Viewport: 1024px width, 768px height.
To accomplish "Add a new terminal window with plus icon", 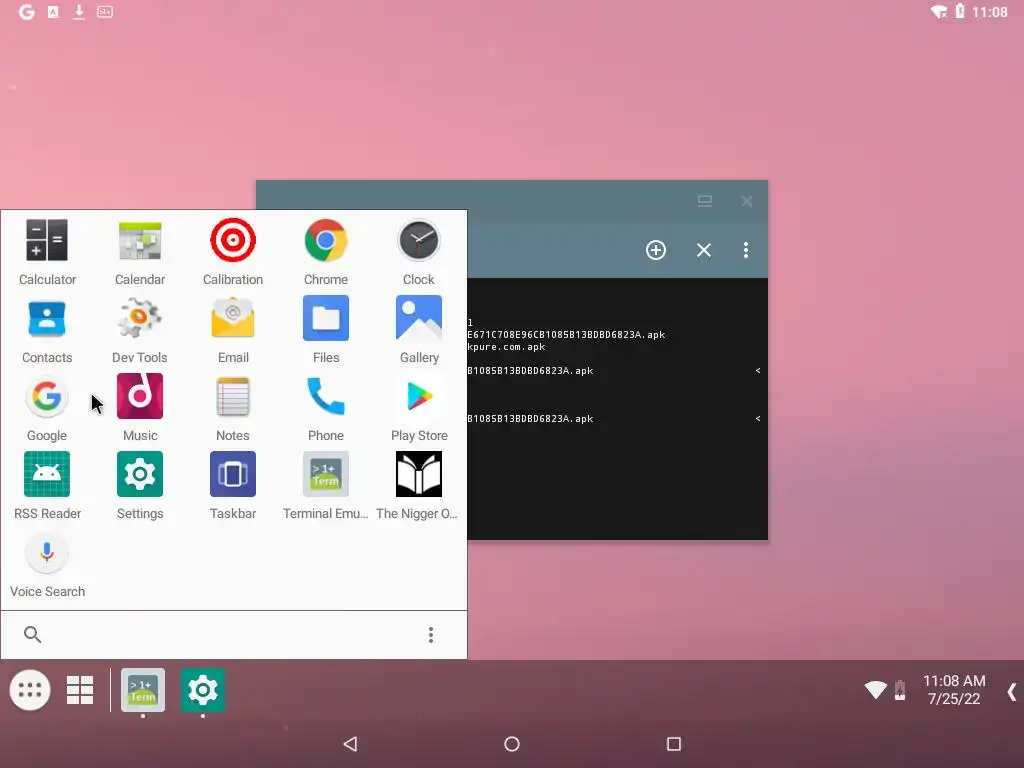I will coord(656,250).
